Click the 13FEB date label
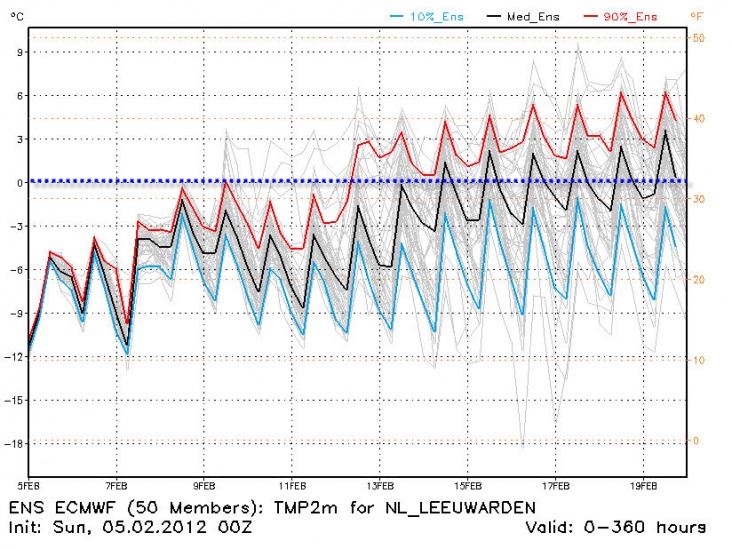Viewport: 732px width, 549px height. tap(380, 486)
